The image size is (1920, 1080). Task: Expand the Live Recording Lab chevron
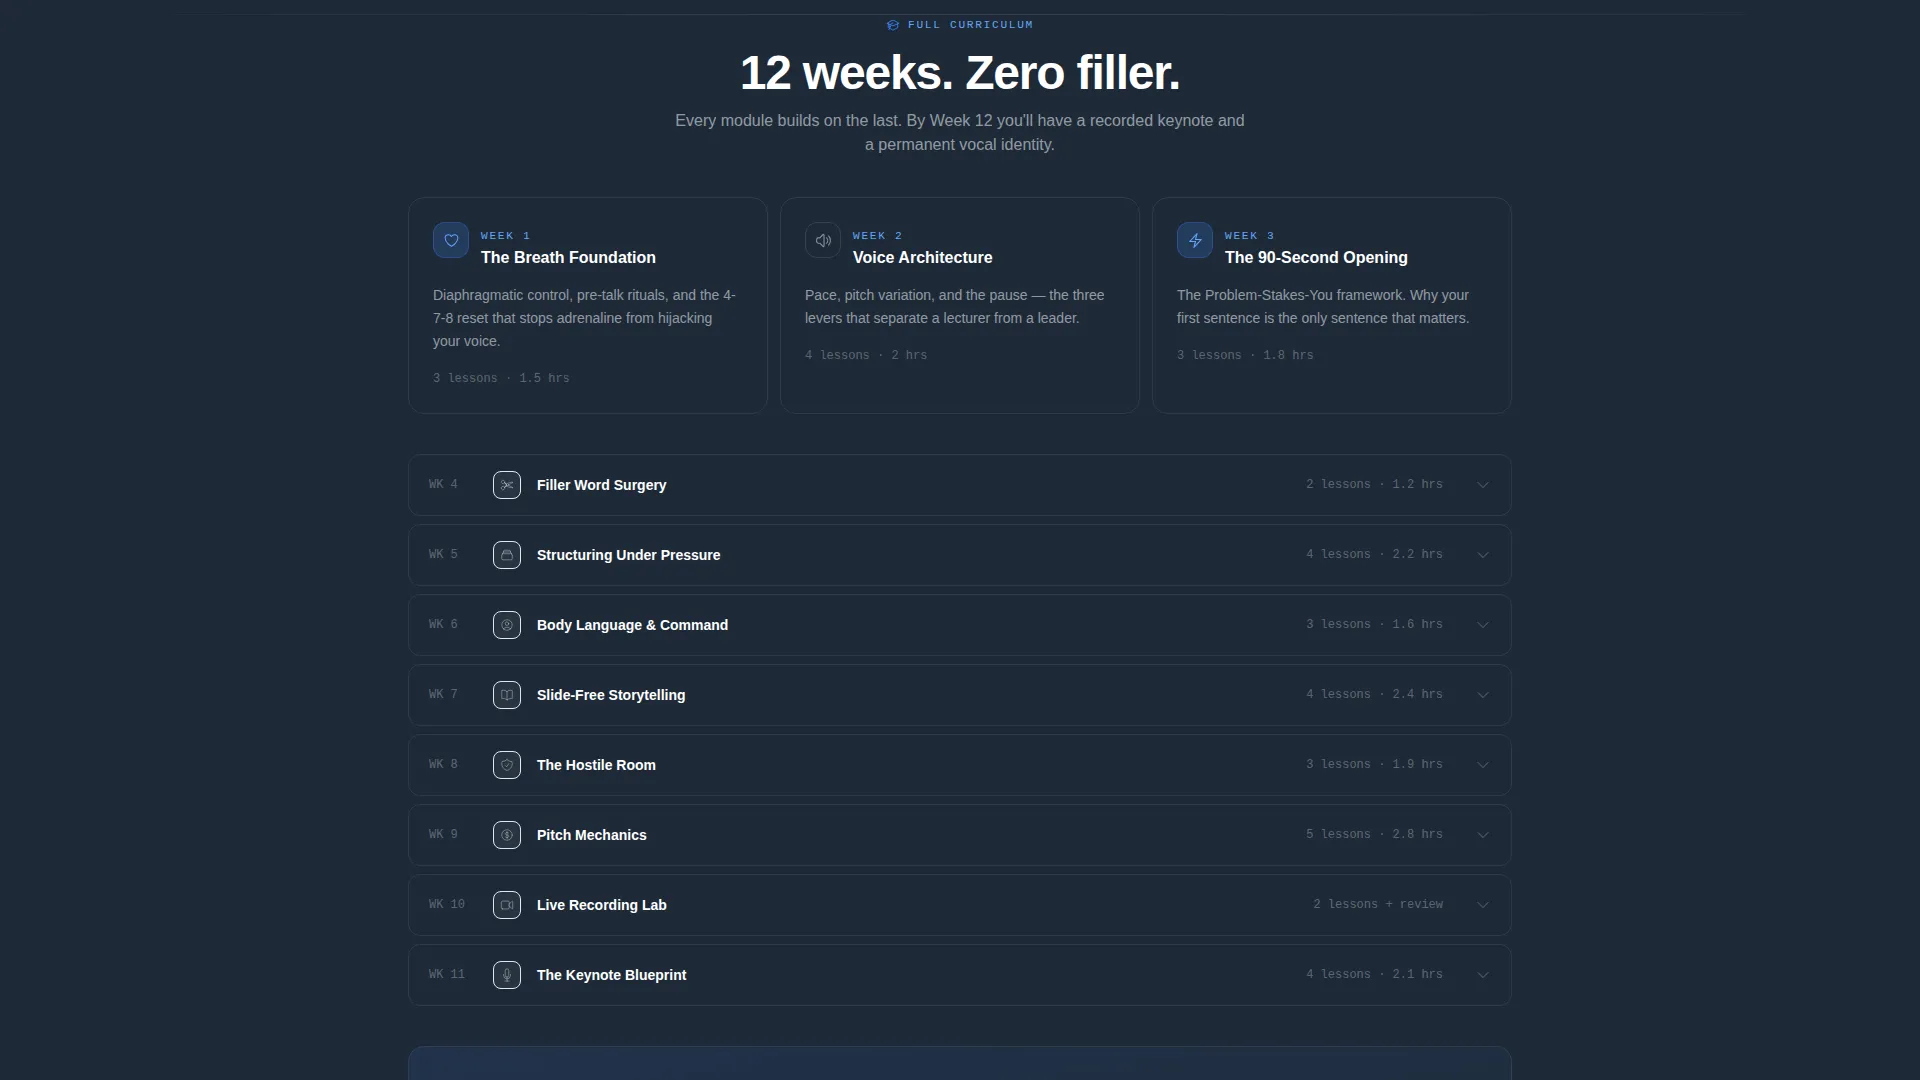point(1483,905)
